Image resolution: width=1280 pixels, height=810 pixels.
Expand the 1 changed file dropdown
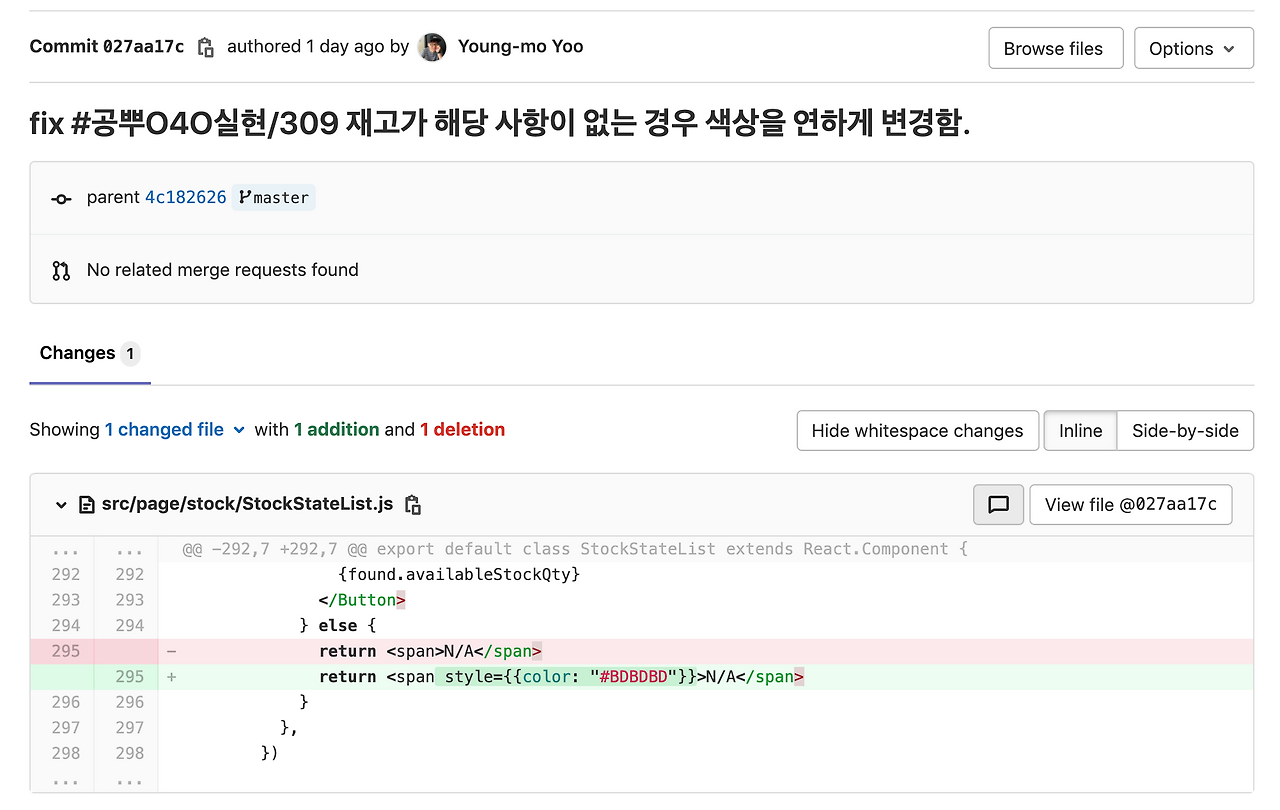(175, 430)
